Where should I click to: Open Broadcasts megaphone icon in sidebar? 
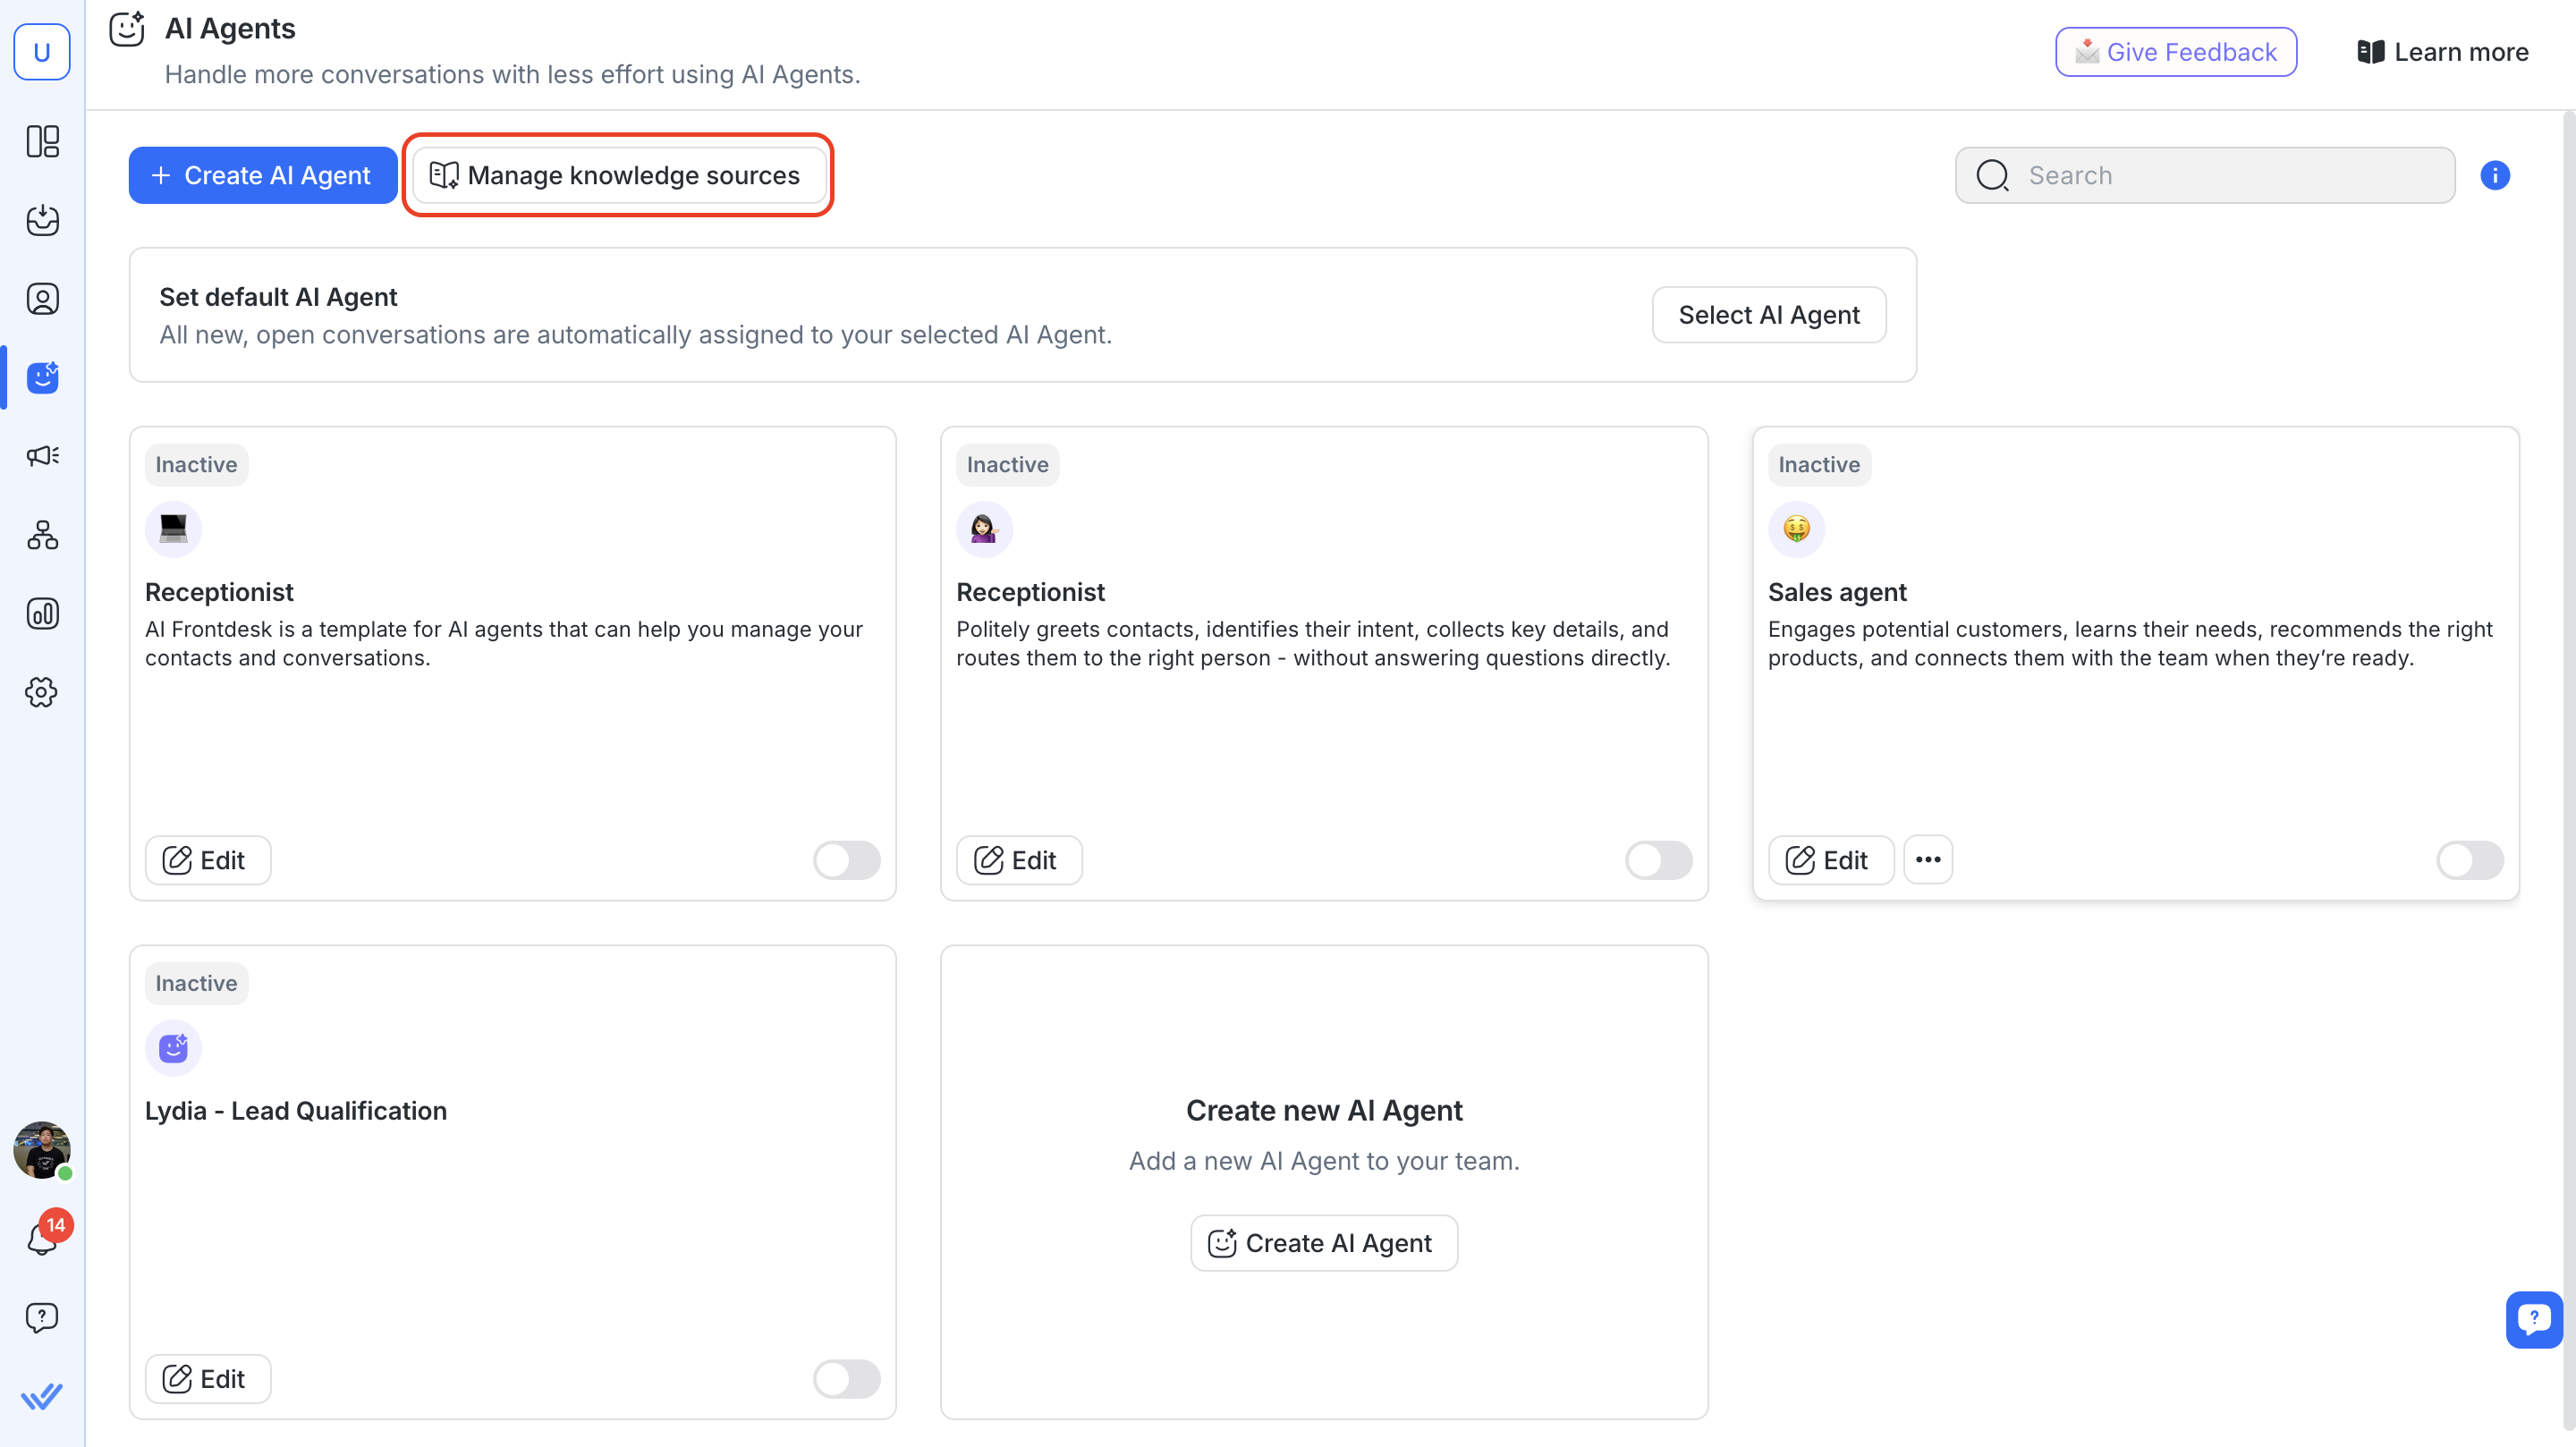pos(42,456)
